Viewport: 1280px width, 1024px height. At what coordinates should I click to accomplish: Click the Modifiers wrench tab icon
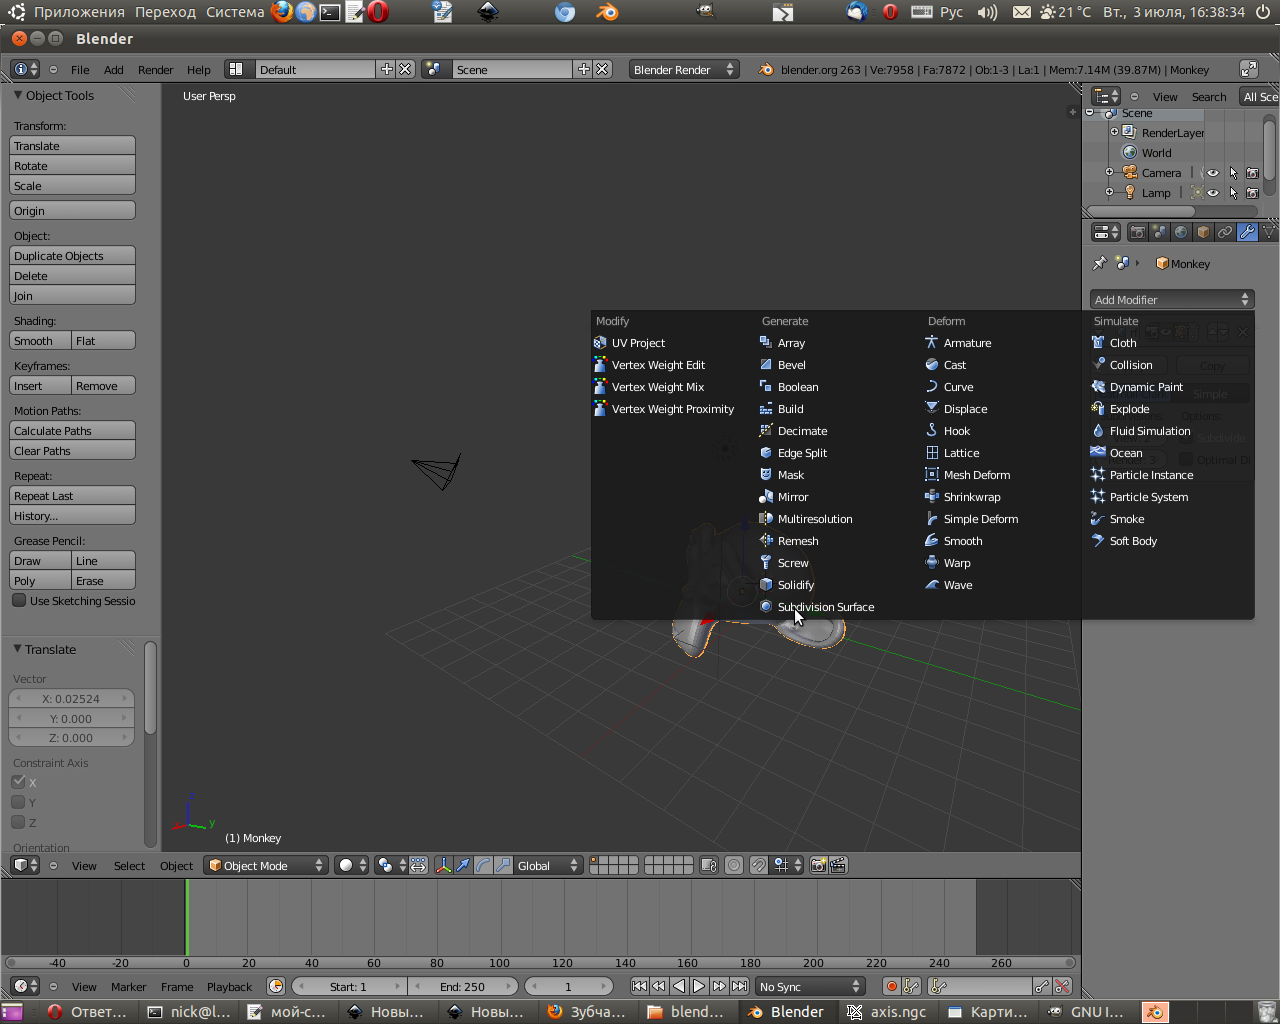tap(1247, 232)
